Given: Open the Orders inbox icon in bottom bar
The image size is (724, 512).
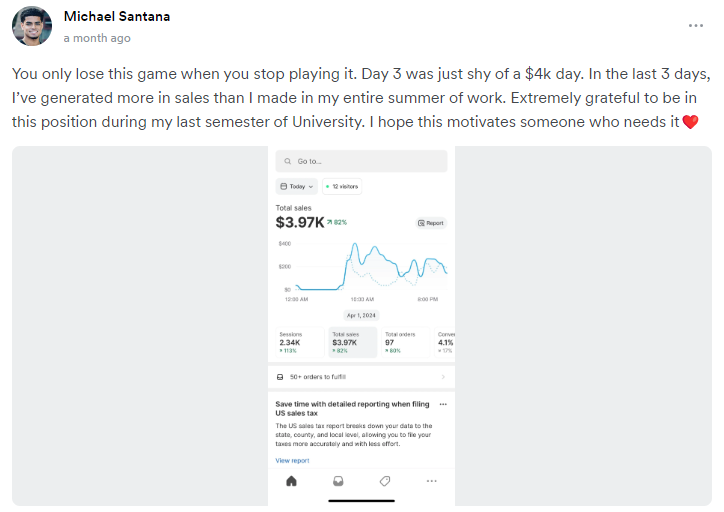Looking at the screenshot, I should pos(338,481).
